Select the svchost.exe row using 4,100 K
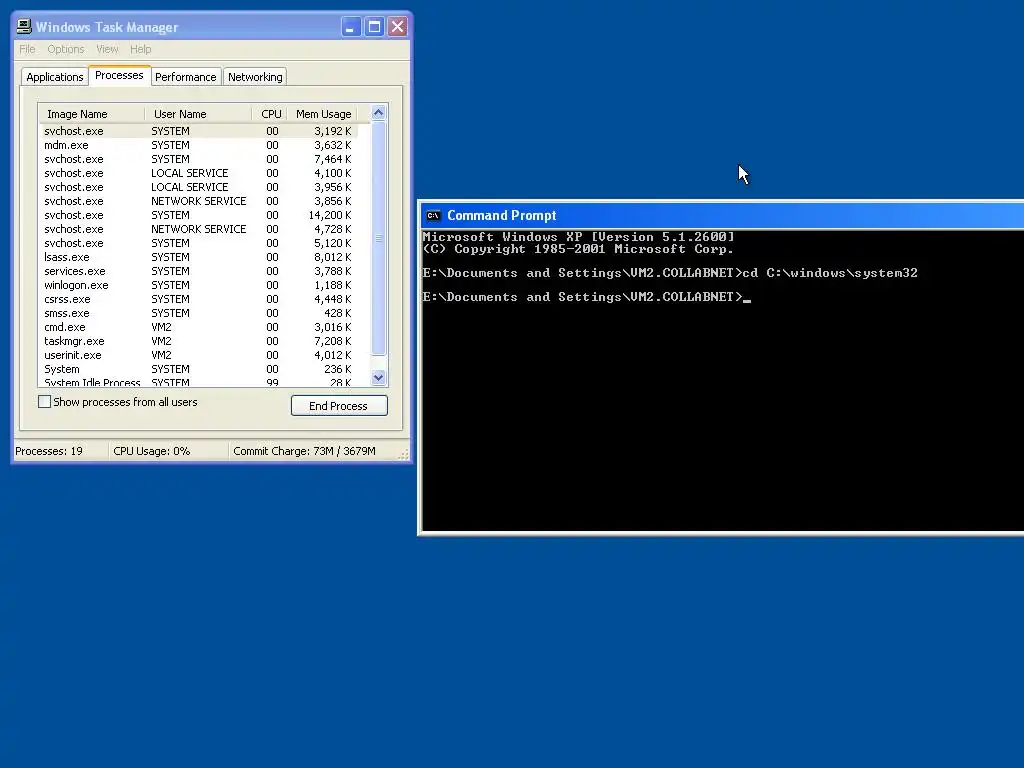 pos(199,173)
